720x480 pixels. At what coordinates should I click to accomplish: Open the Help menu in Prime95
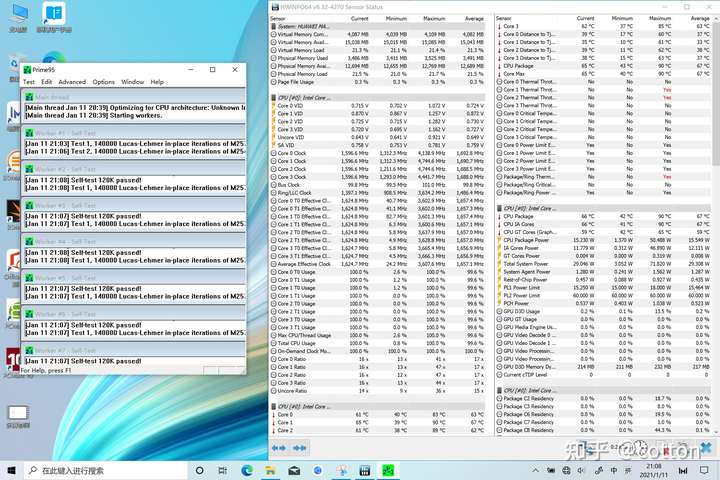(157, 82)
